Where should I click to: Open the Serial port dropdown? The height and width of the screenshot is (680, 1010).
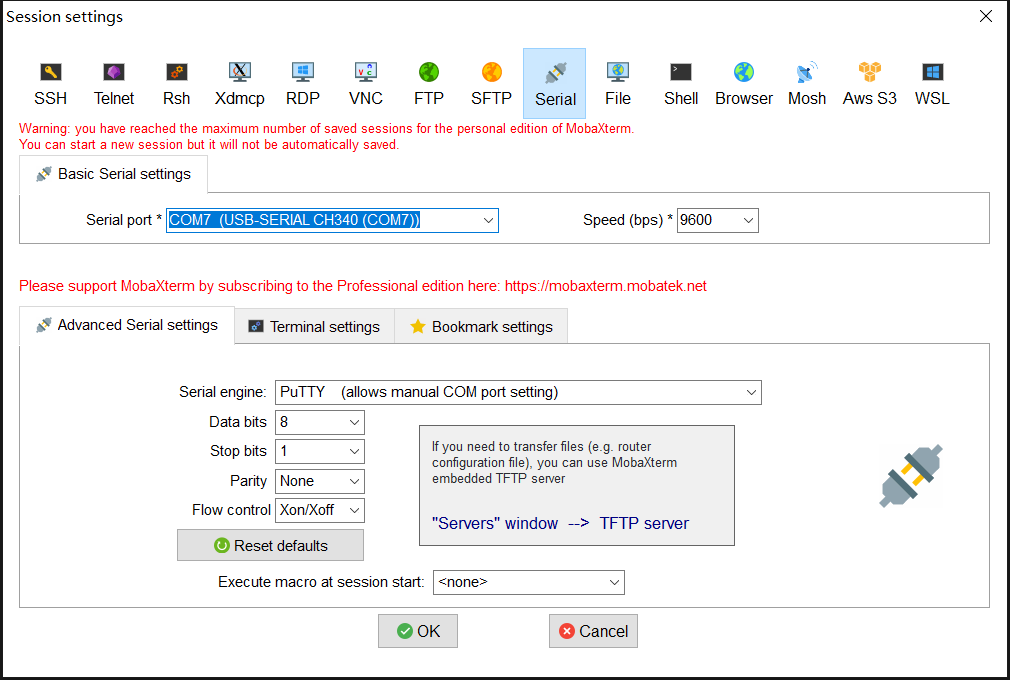coord(332,220)
